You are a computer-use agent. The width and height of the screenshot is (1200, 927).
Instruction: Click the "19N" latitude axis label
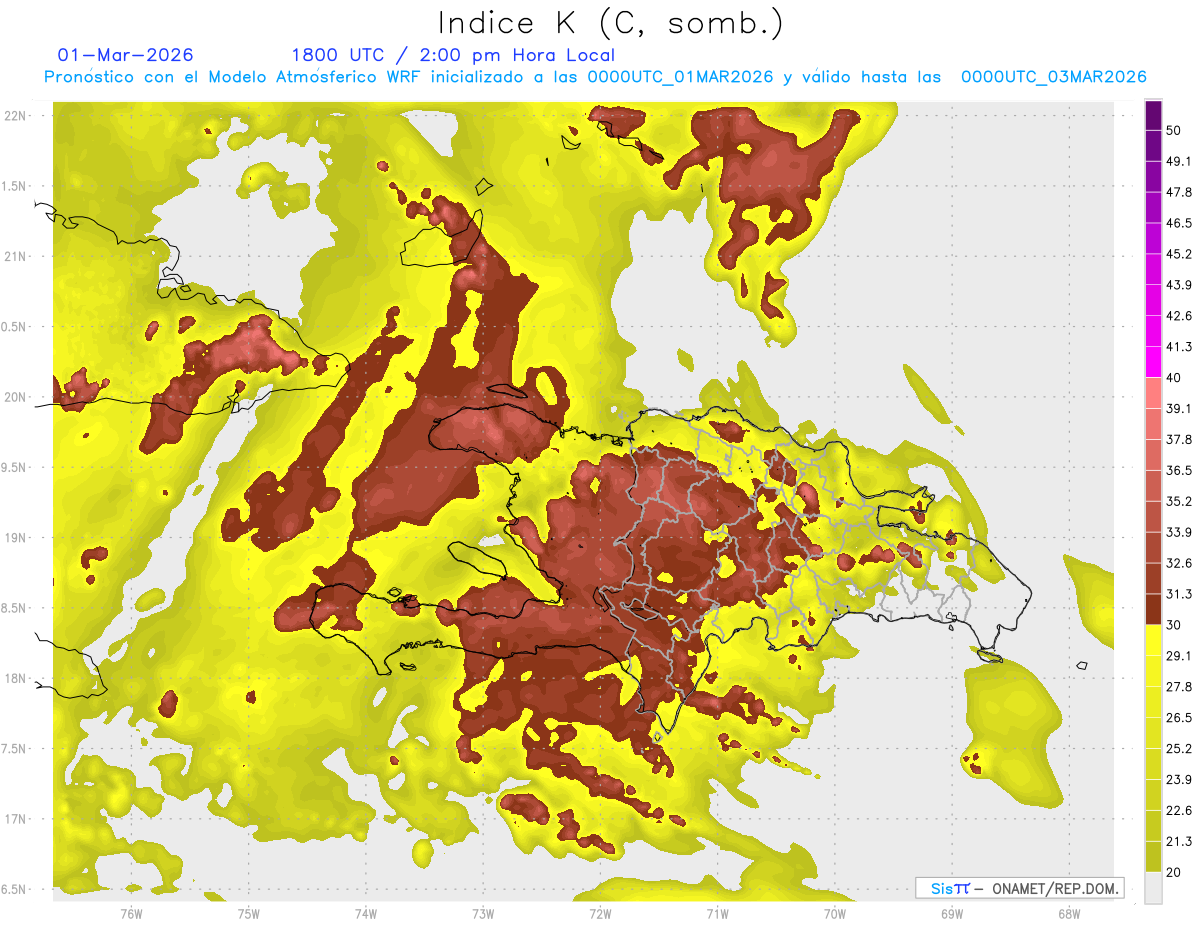(17, 538)
